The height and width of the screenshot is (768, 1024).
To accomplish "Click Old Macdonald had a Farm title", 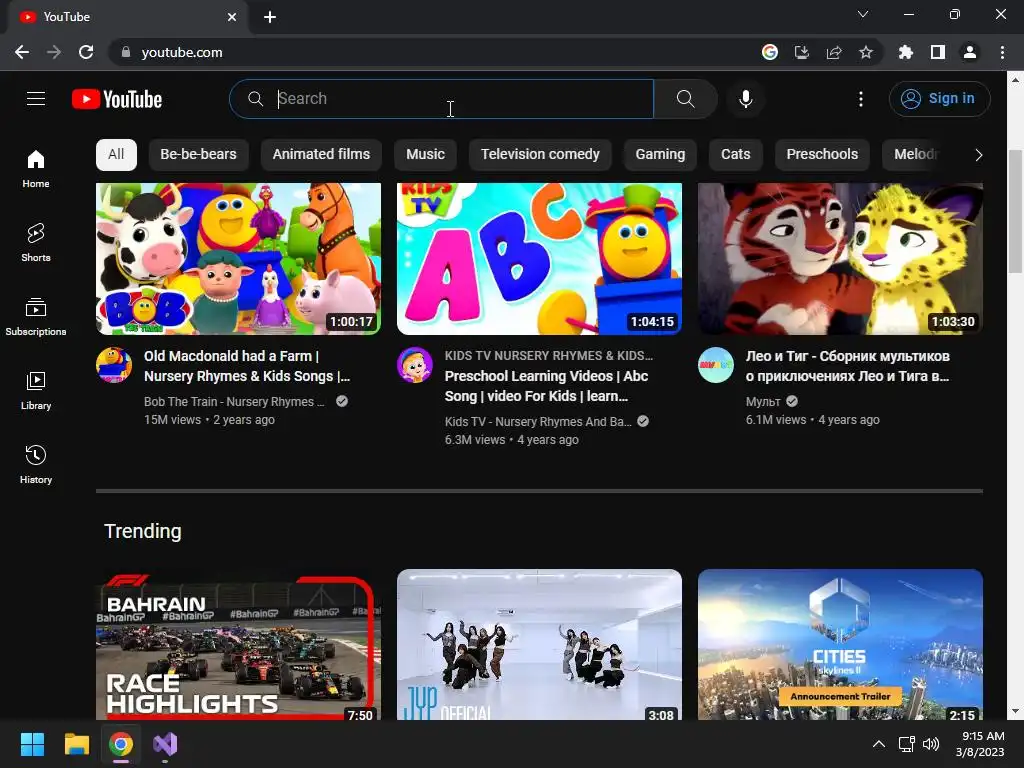I will coord(247,366).
